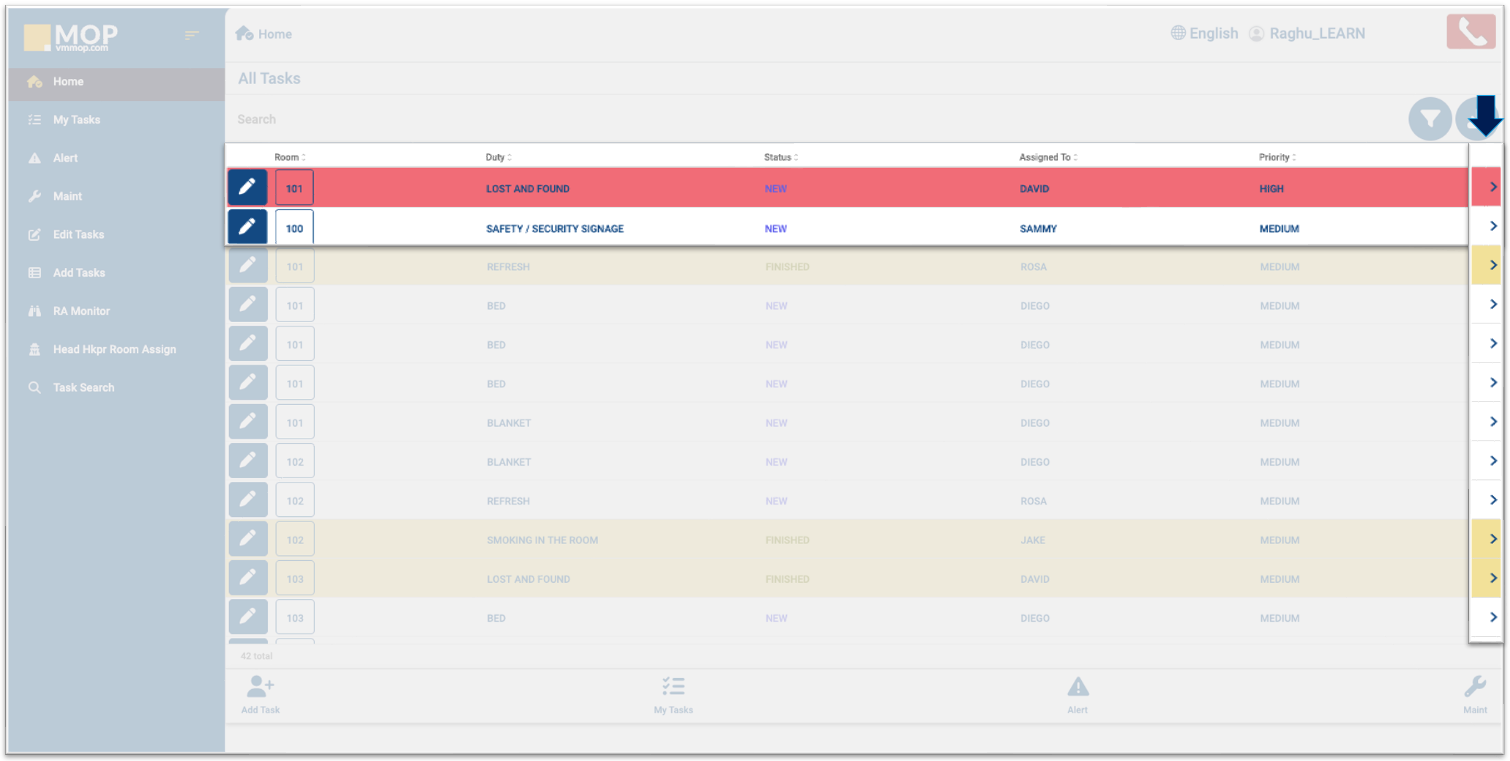Collapse the sidebar using the hamburger icon
1510x761 pixels.
point(192,36)
